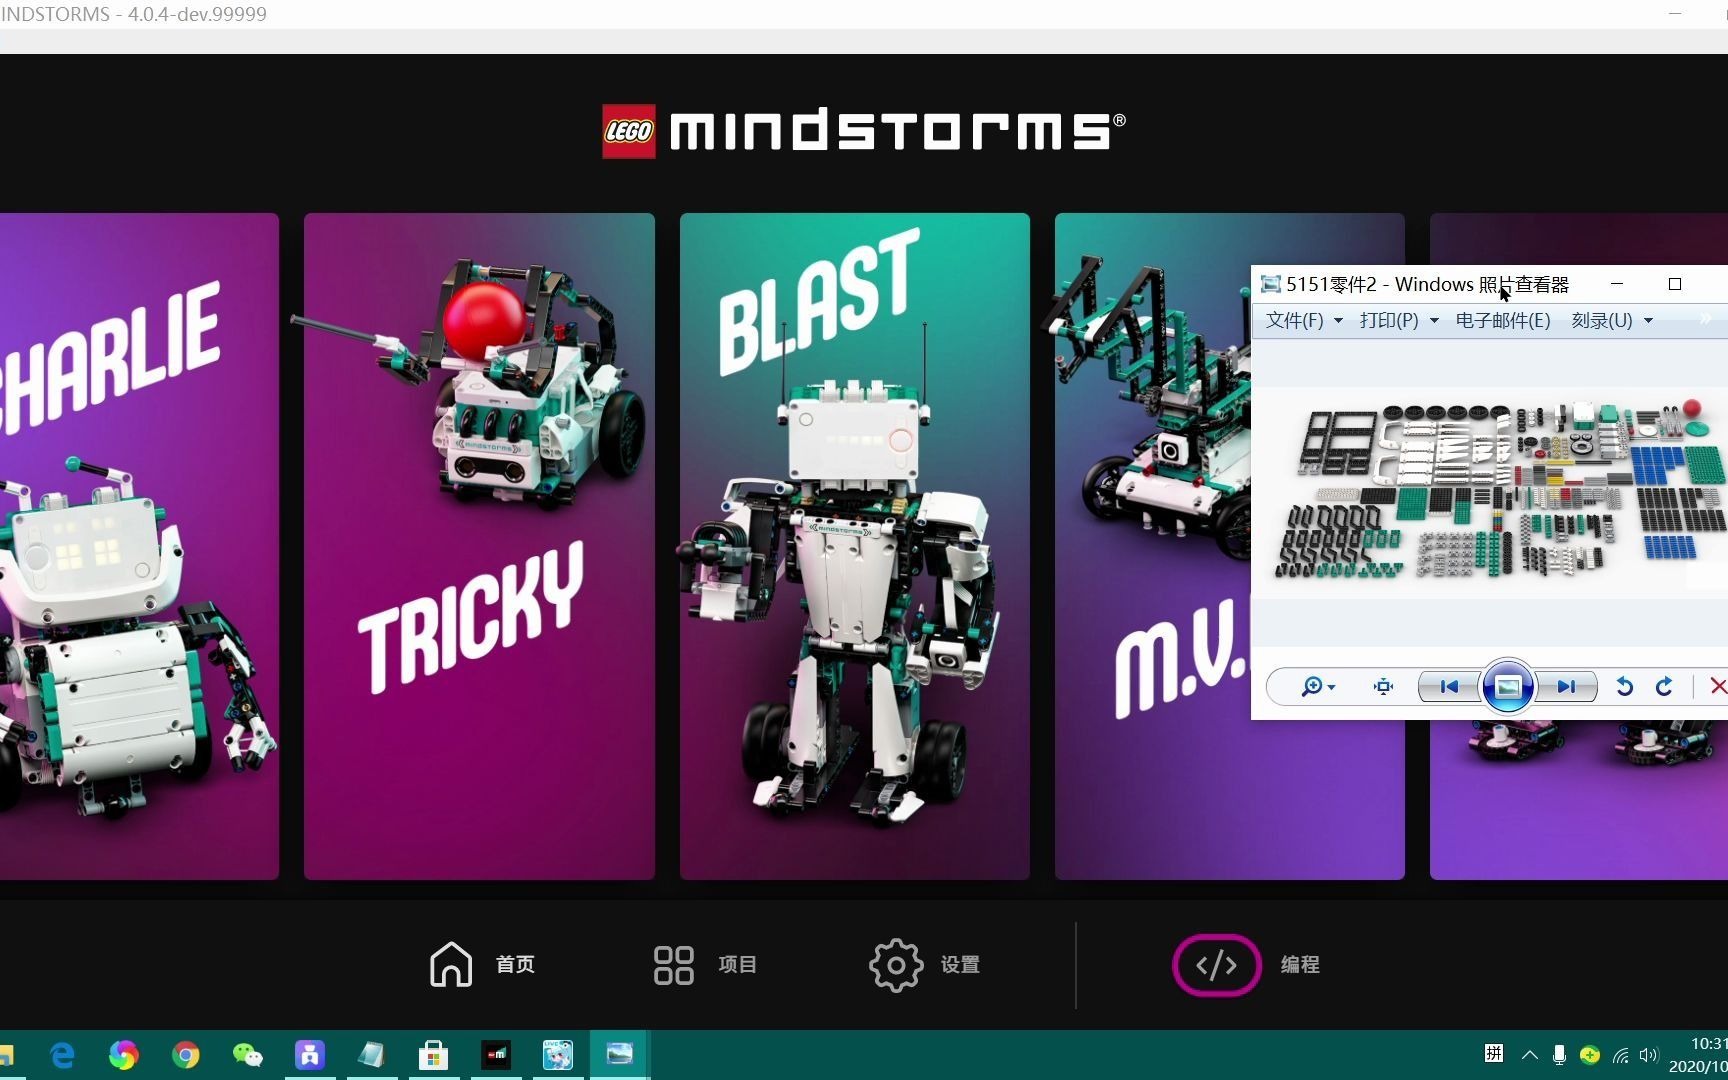The height and width of the screenshot is (1080, 1728).
Task: Click the coding (编程) brackets button
Action: (1216, 965)
